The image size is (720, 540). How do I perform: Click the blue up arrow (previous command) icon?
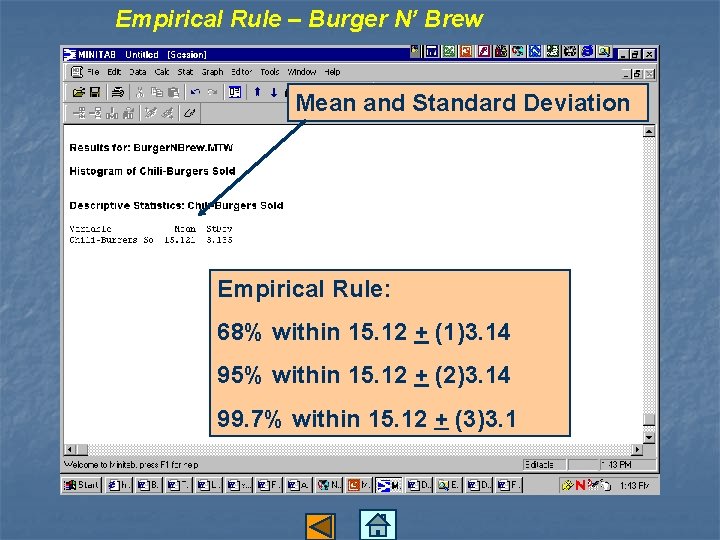(258, 92)
